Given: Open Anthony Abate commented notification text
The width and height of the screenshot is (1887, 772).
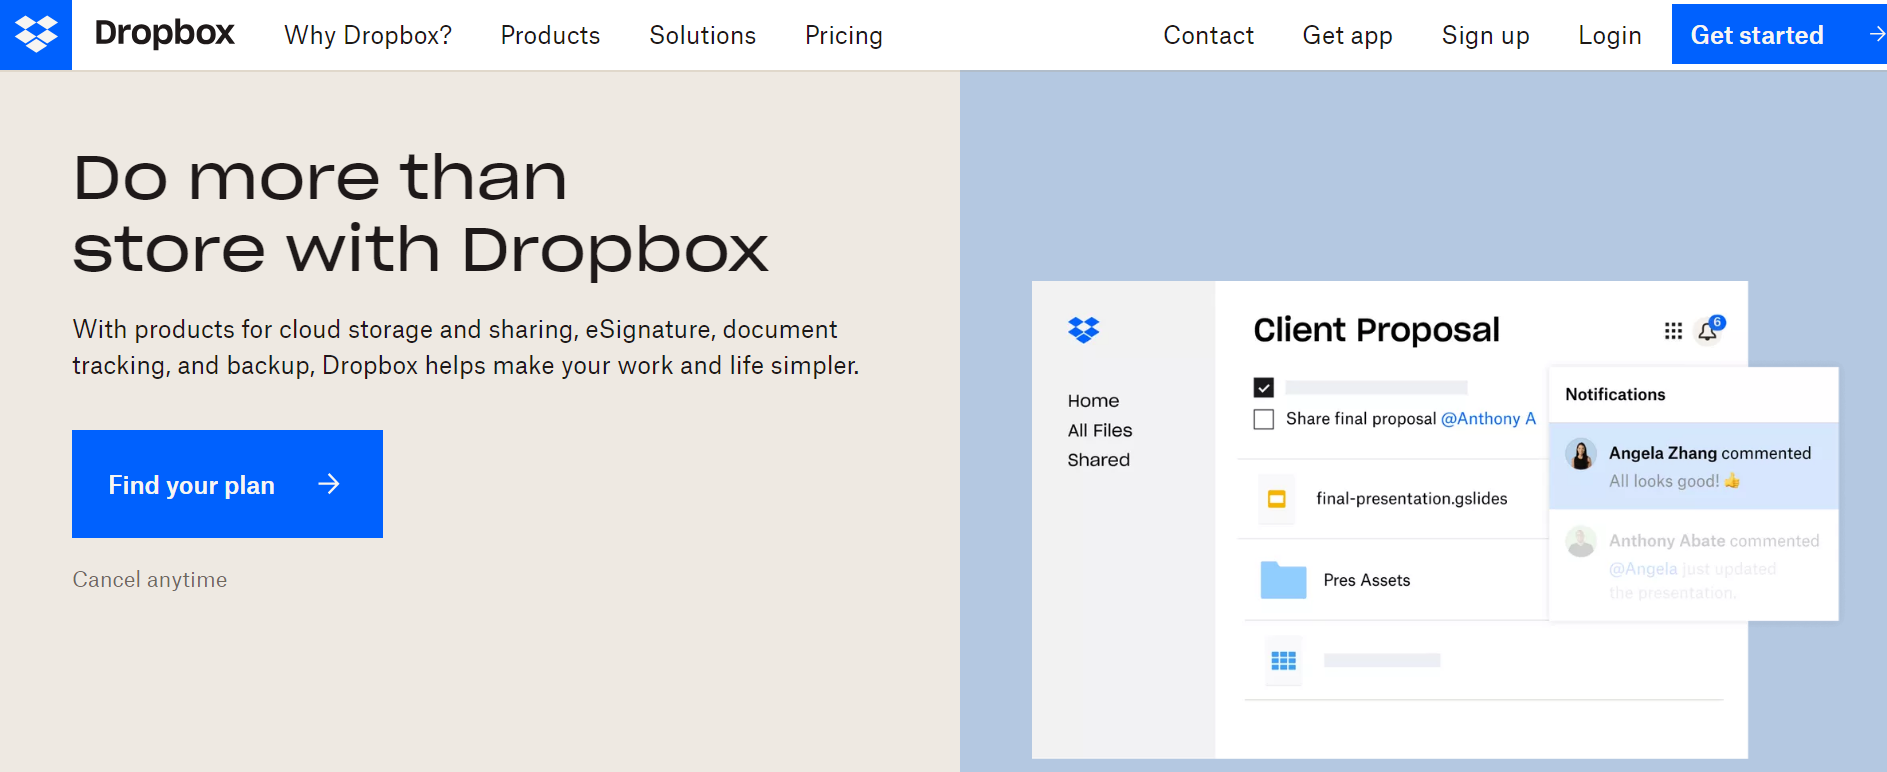Looking at the screenshot, I should point(1714,541).
